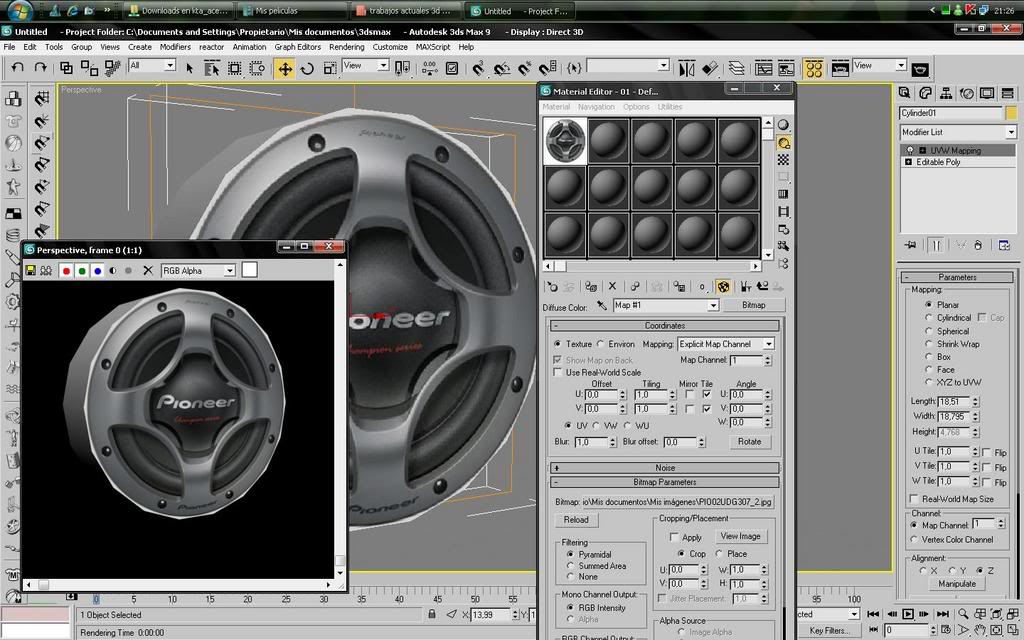
Task: Click the Undo arrow in main toolbar
Action: tap(18, 67)
